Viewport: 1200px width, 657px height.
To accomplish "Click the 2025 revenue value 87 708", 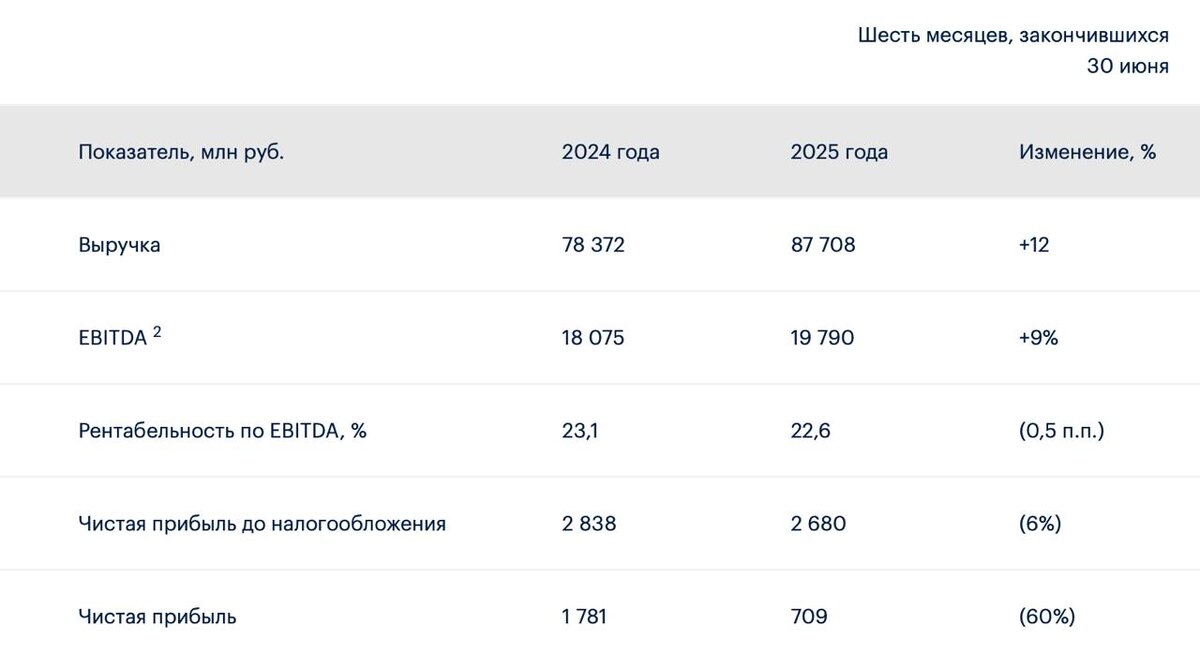I will point(823,245).
